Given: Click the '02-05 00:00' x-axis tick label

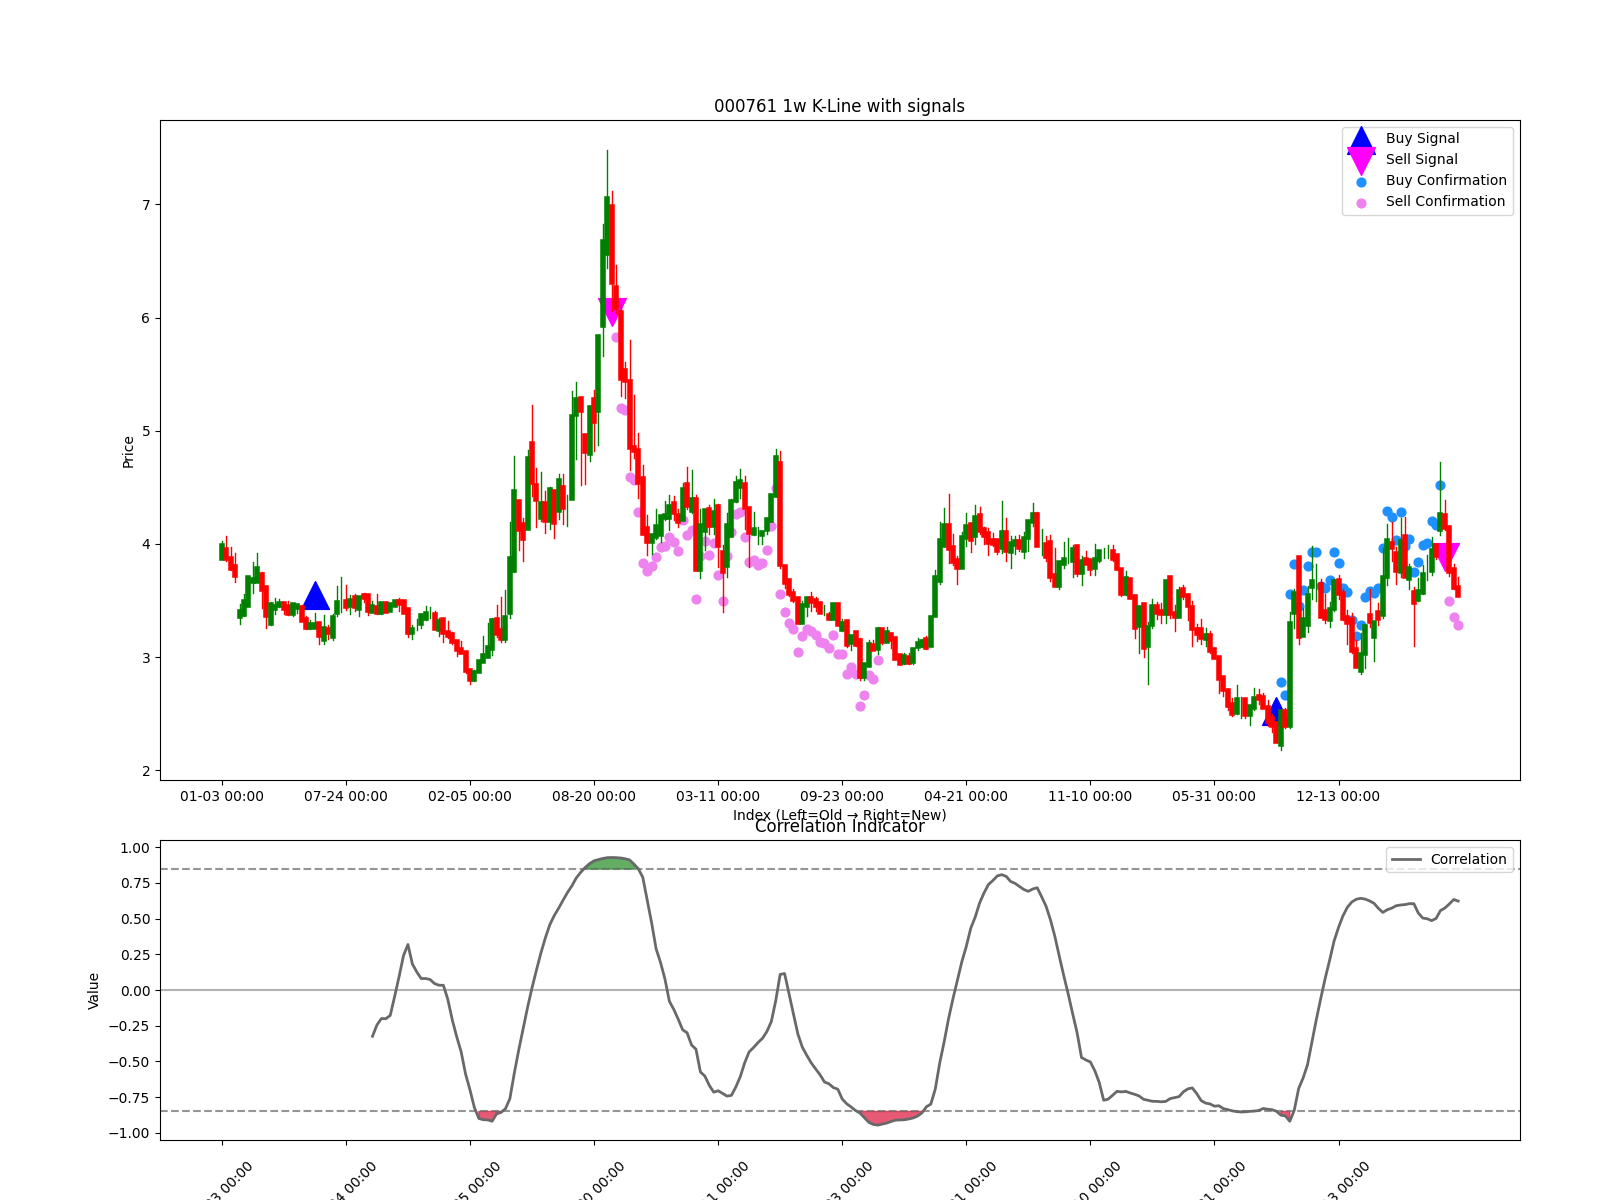Looking at the screenshot, I should pyautogui.click(x=470, y=797).
